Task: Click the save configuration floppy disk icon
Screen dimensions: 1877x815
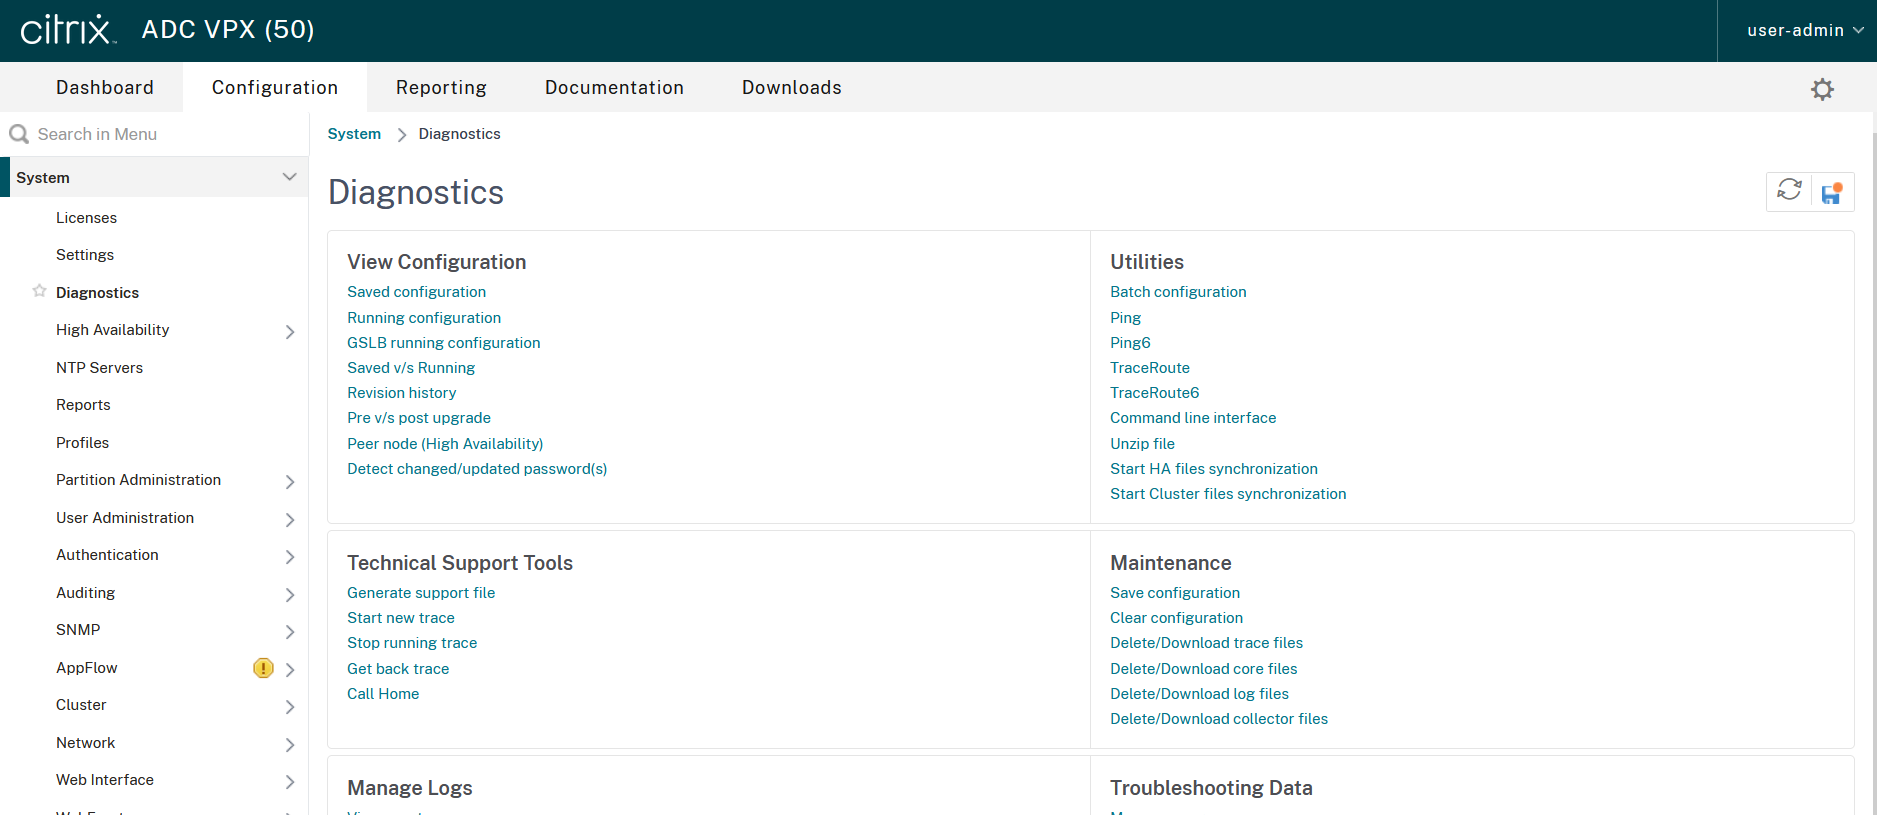Action: point(1831,193)
